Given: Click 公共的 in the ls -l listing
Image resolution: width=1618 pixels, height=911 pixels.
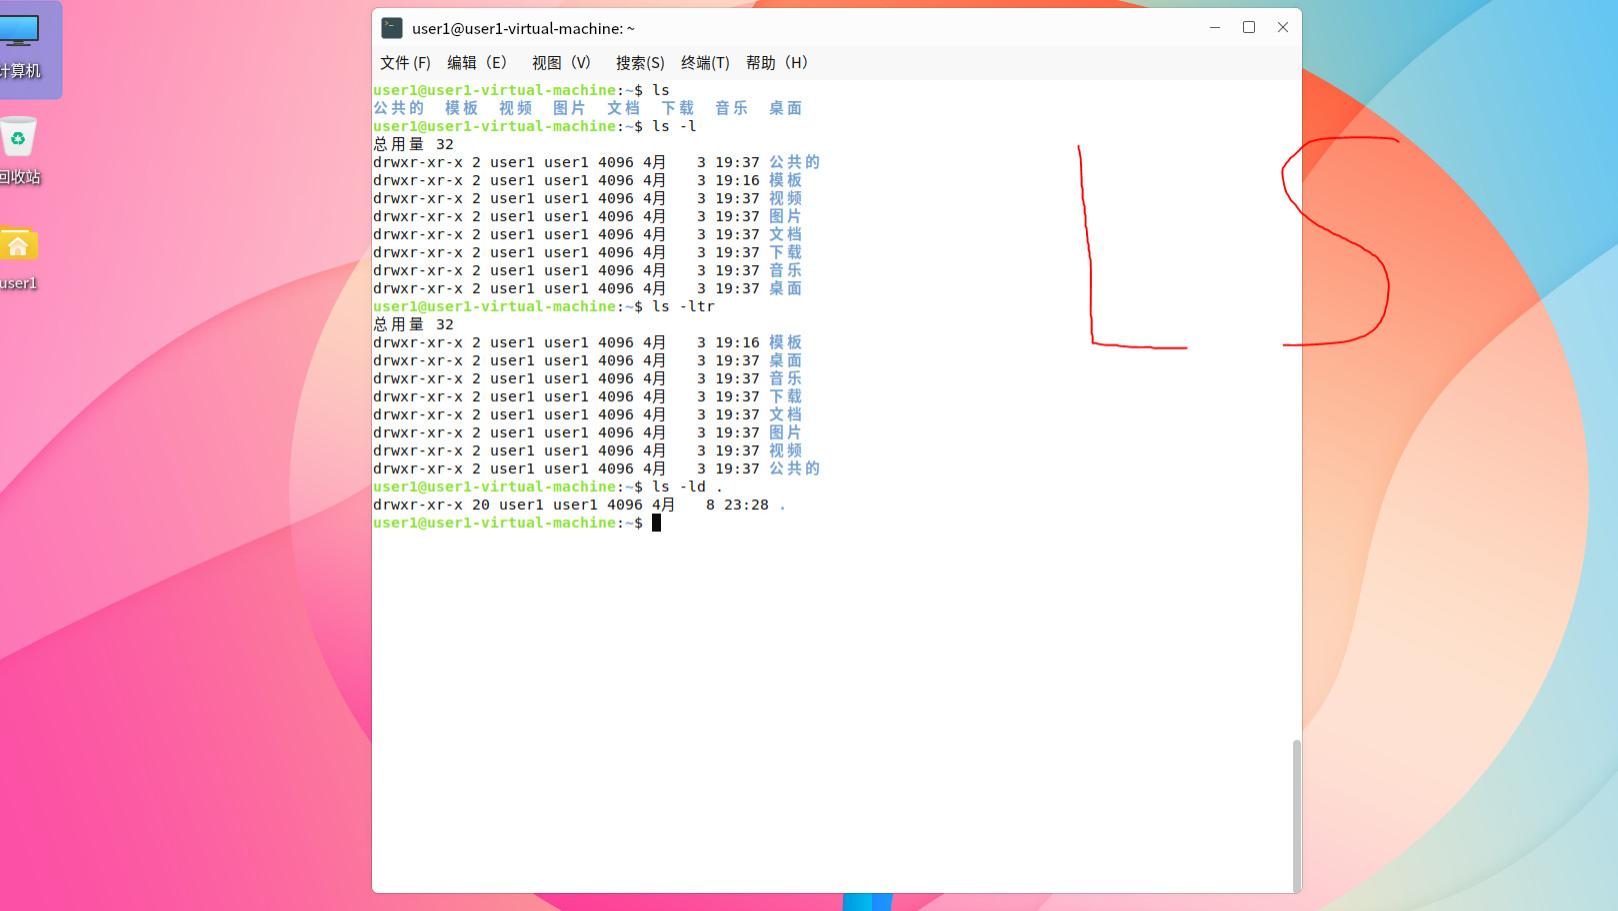Looking at the screenshot, I should [795, 162].
